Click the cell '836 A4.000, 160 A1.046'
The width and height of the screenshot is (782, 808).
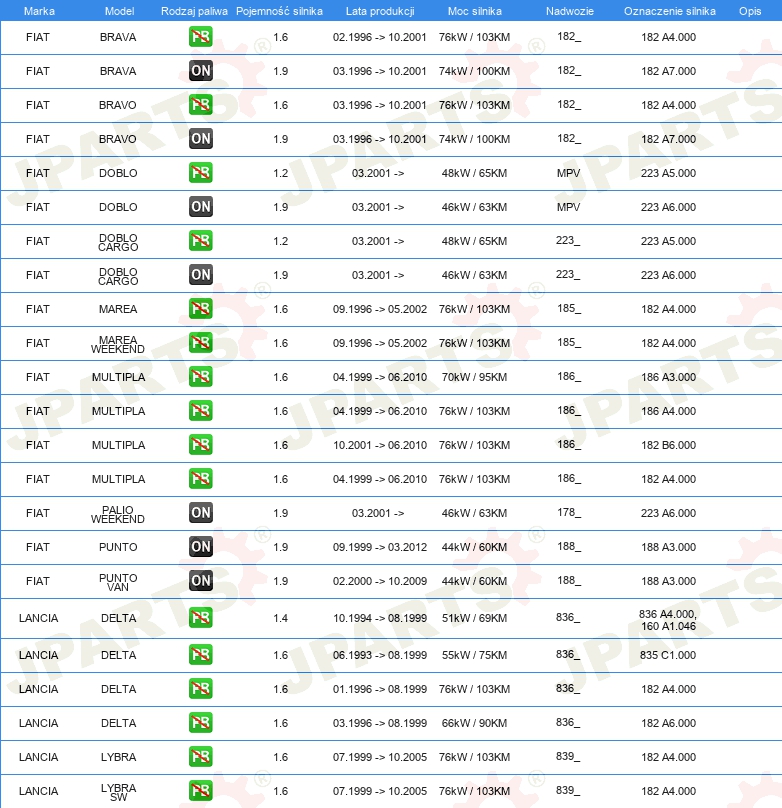click(x=668, y=620)
